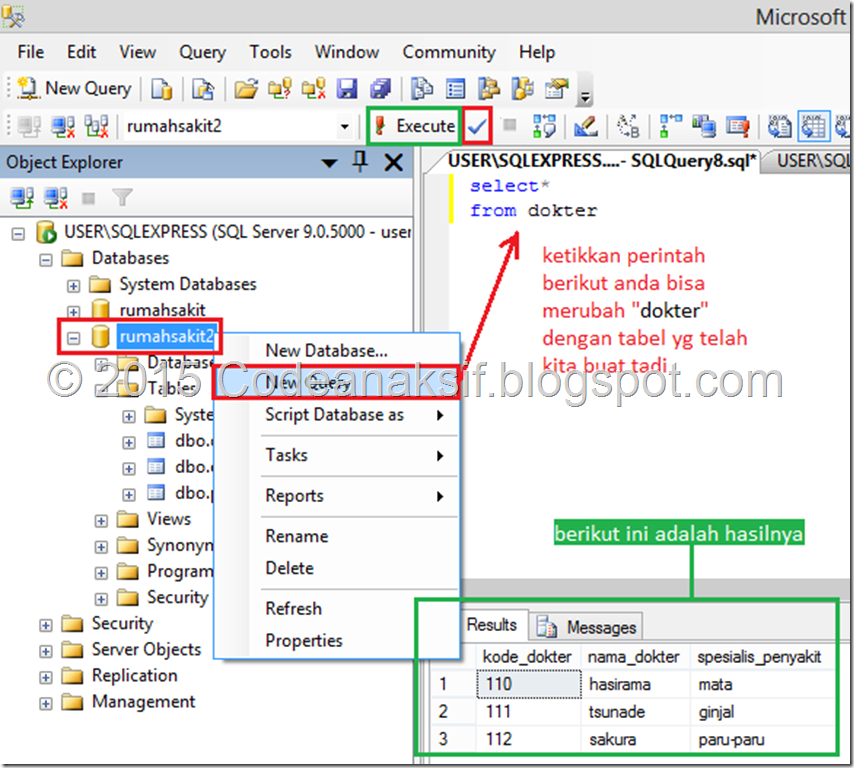Image resolution: width=854 pixels, height=768 pixels.
Task: Click the New Query toolbar button
Action: [x=74, y=88]
